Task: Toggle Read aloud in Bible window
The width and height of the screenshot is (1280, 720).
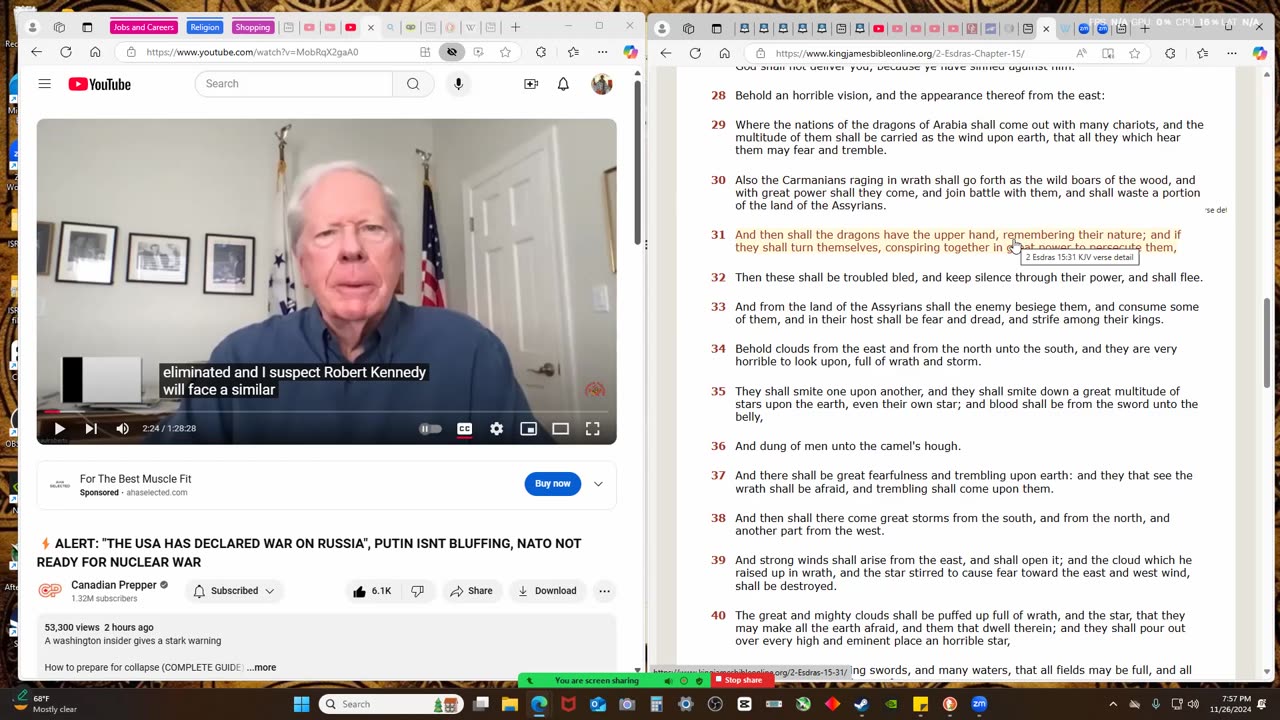Action: coord(1082,53)
